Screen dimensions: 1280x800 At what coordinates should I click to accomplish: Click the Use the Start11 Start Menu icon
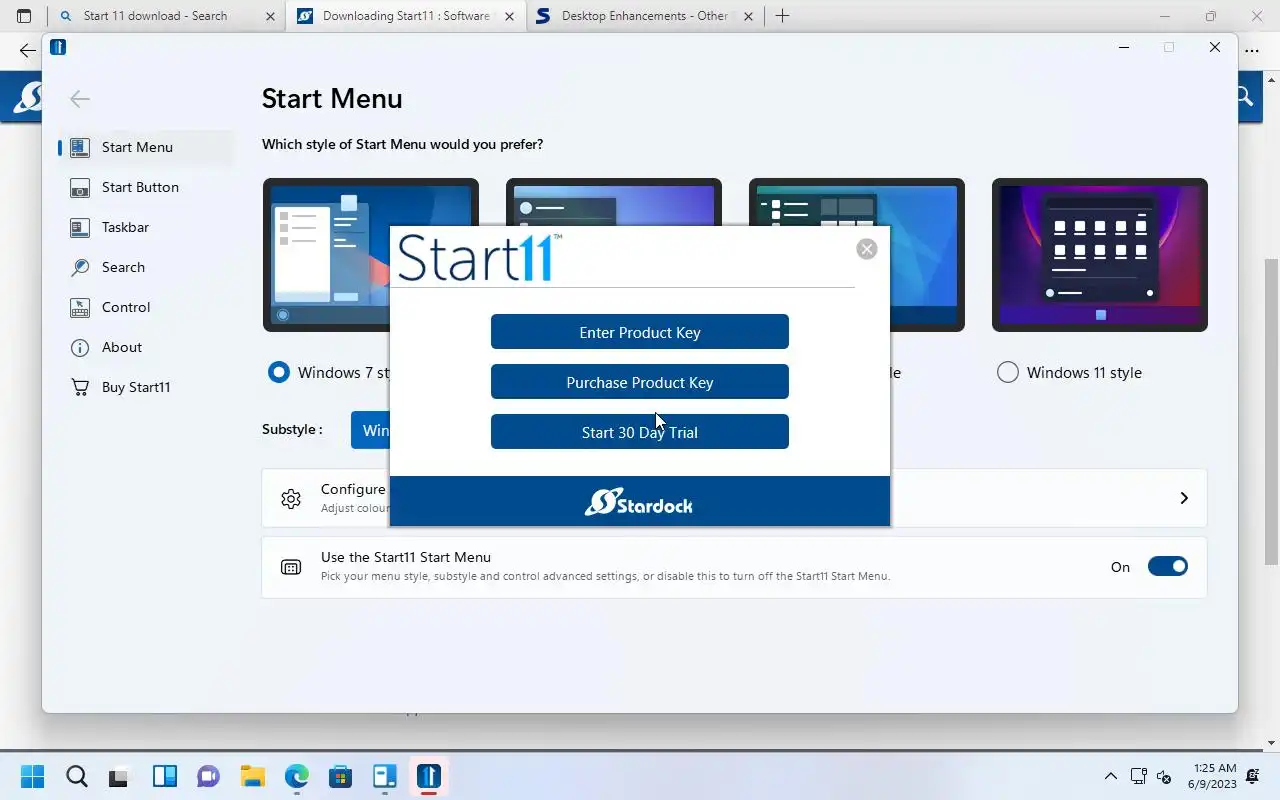(x=291, y=567)
